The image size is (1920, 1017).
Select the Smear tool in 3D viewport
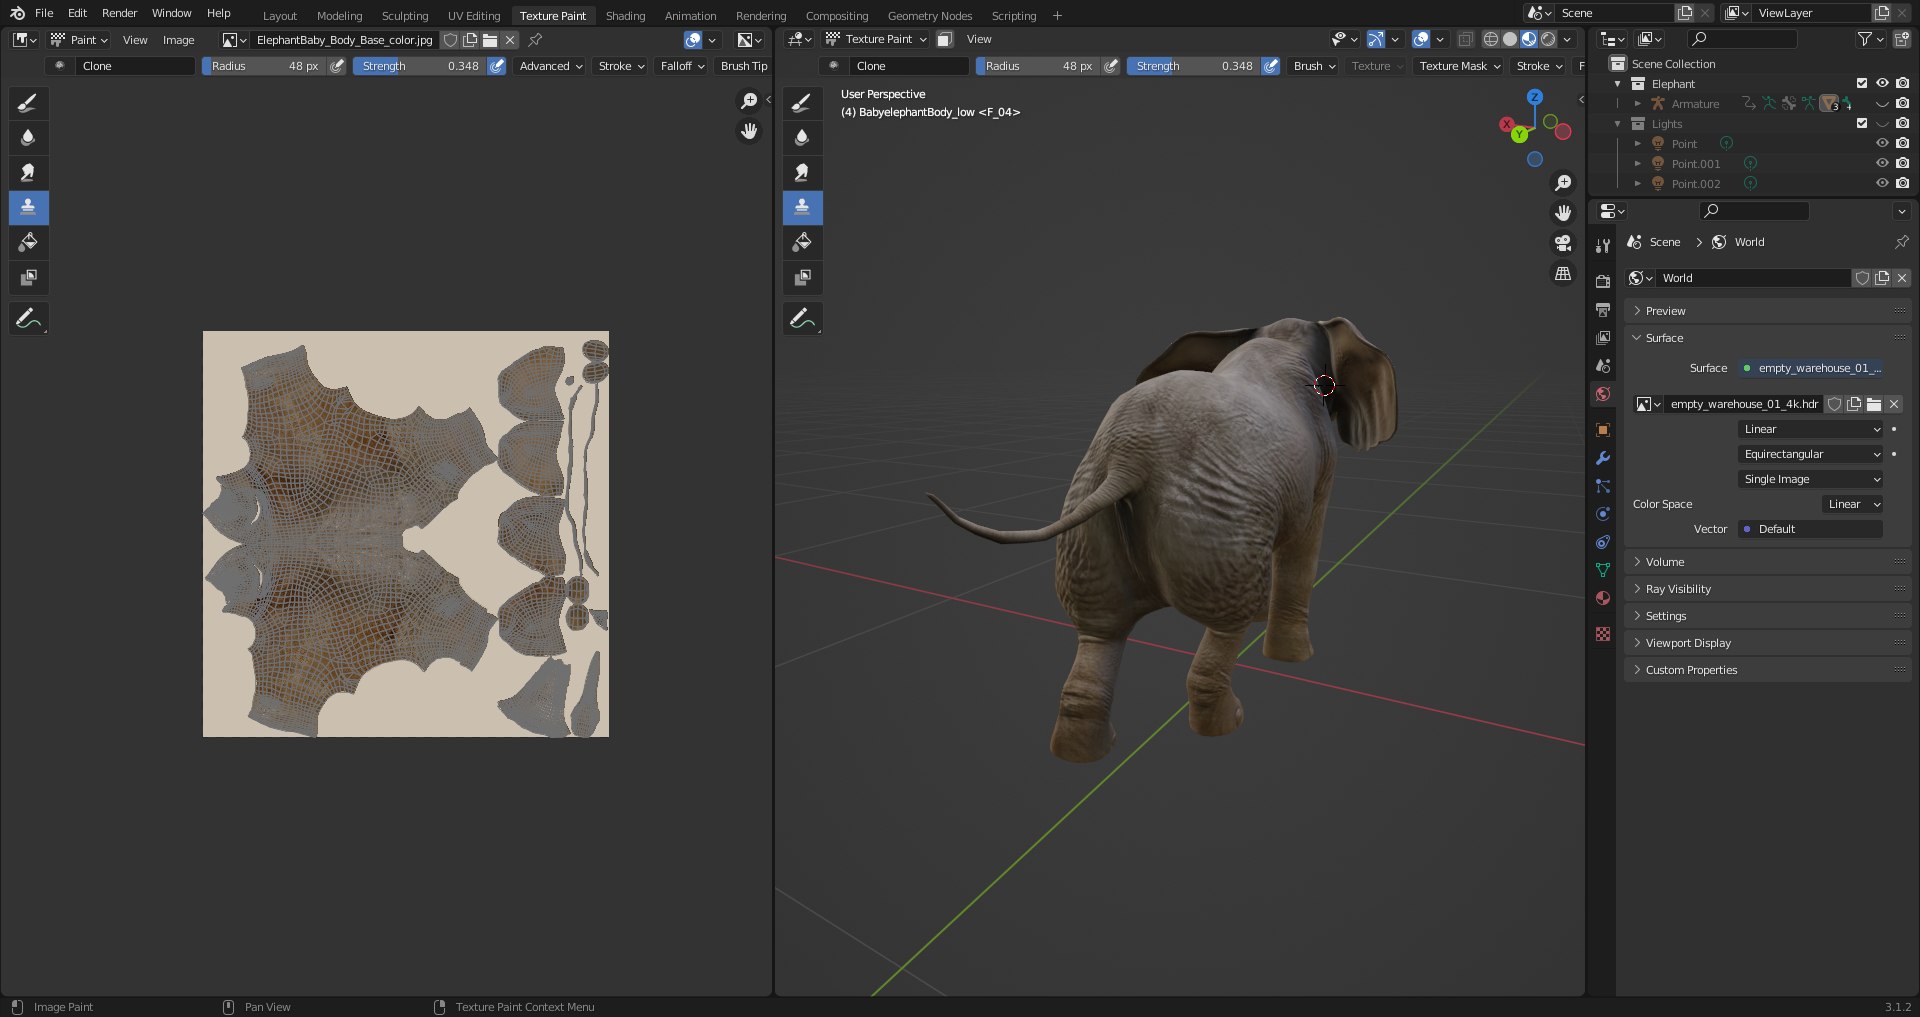[x=802, y=173]
